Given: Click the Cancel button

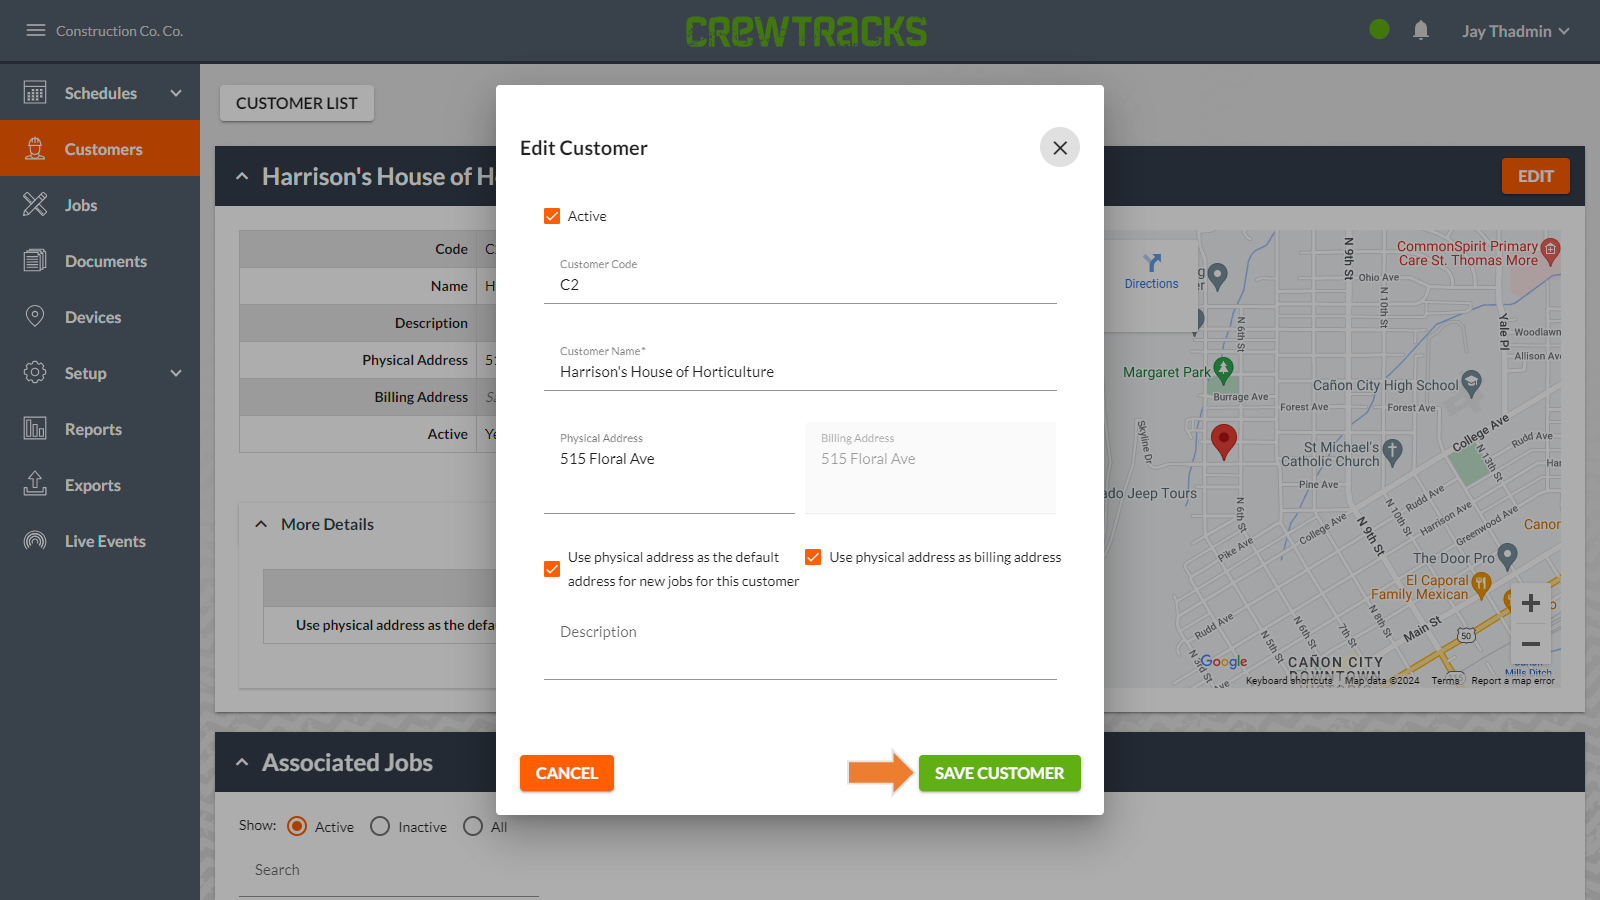Looking at the screenshot, I should click(x=567, y=773).
